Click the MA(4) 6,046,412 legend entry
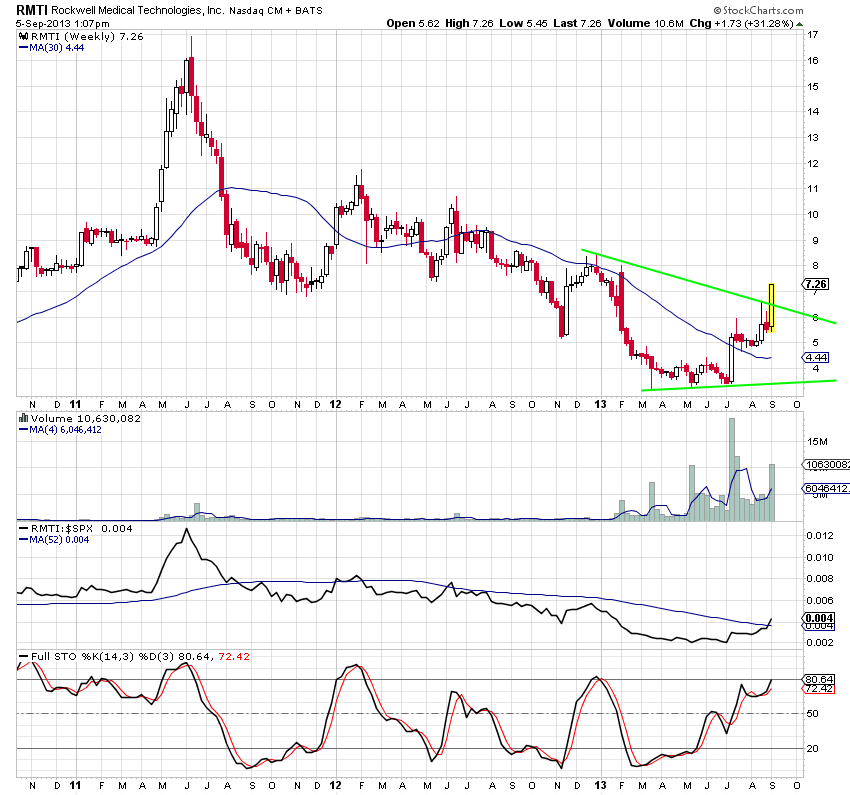This screenshot has width=850, height=795. [x=60, y=430]
